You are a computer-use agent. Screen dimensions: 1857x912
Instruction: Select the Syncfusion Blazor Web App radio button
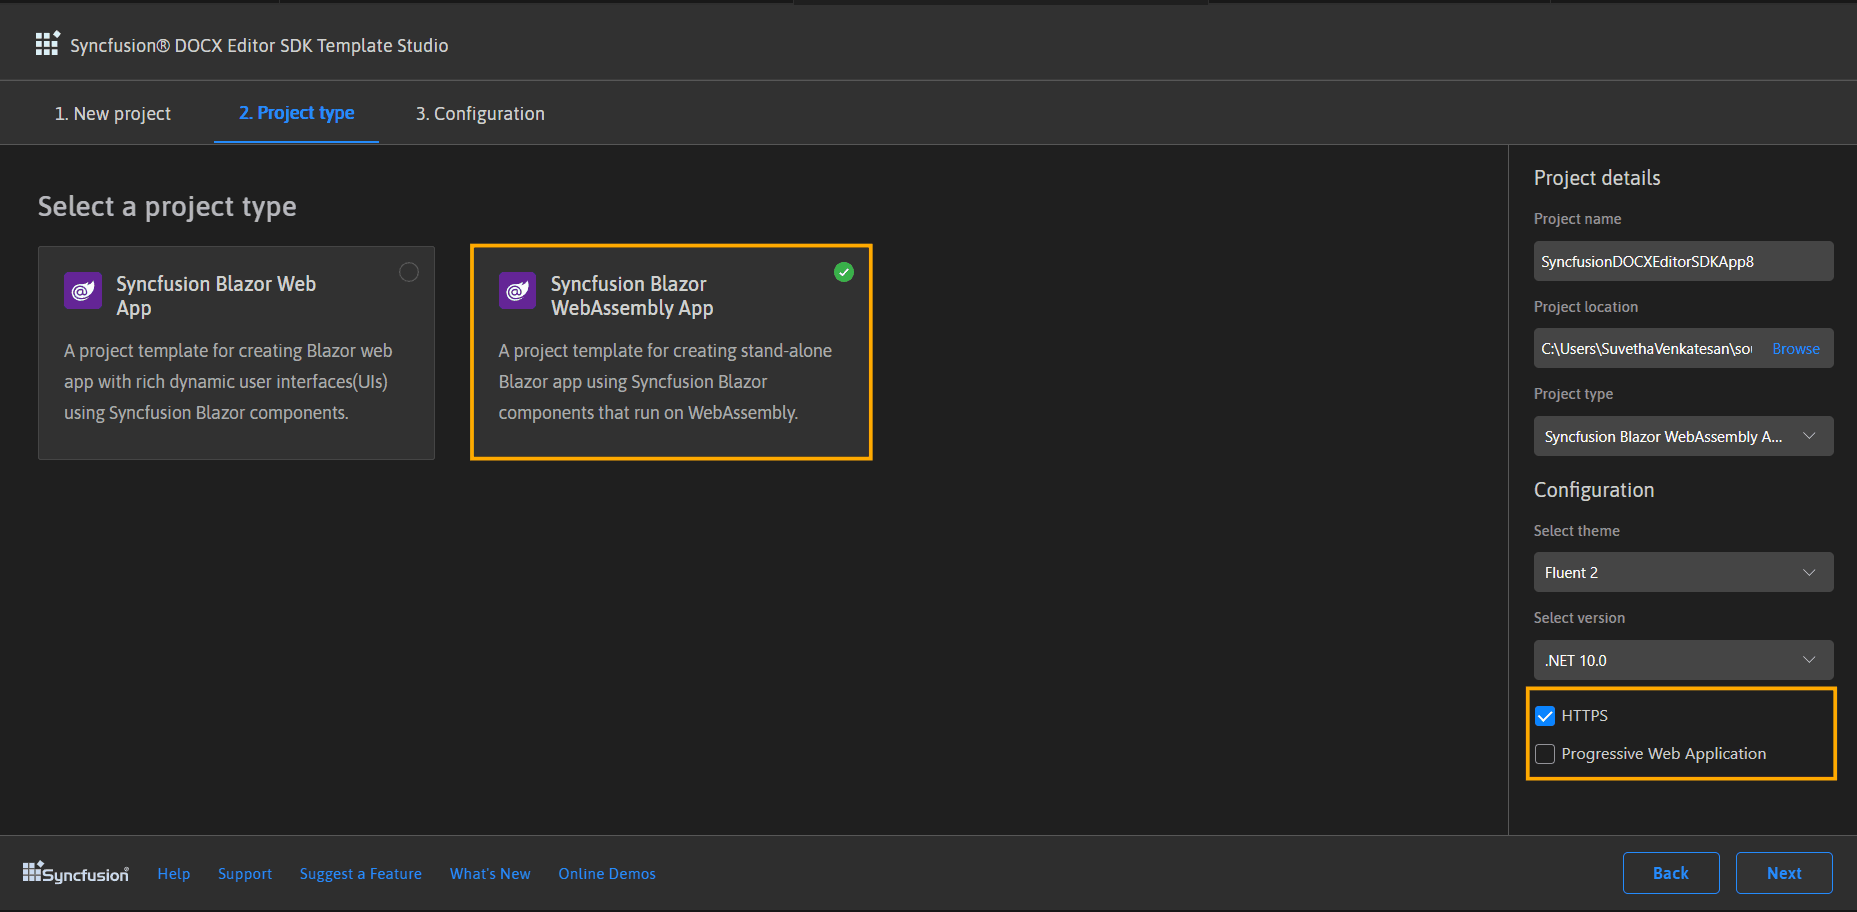[409, 272]
